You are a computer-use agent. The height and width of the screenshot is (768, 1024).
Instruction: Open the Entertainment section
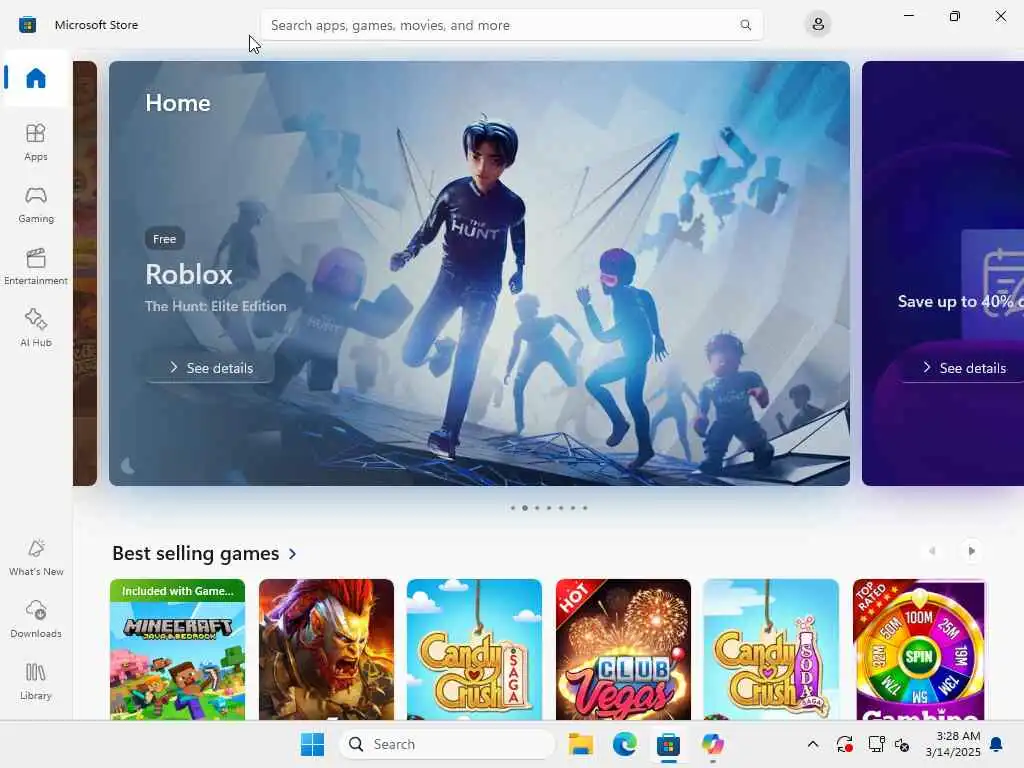tap(36, 266)
